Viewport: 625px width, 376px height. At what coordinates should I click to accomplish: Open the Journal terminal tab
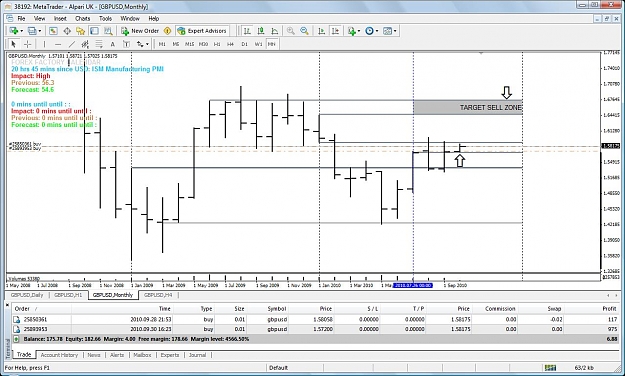197,355
